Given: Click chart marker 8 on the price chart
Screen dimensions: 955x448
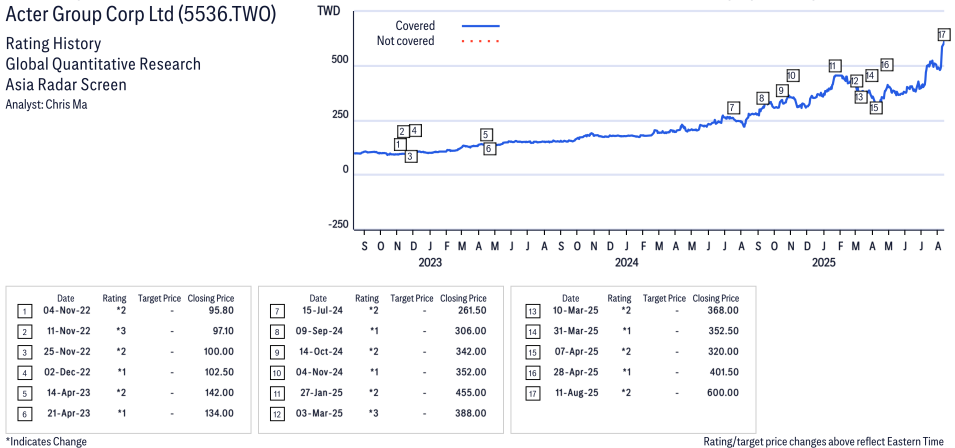Looking at the screenshot, I should pos(761,98).
